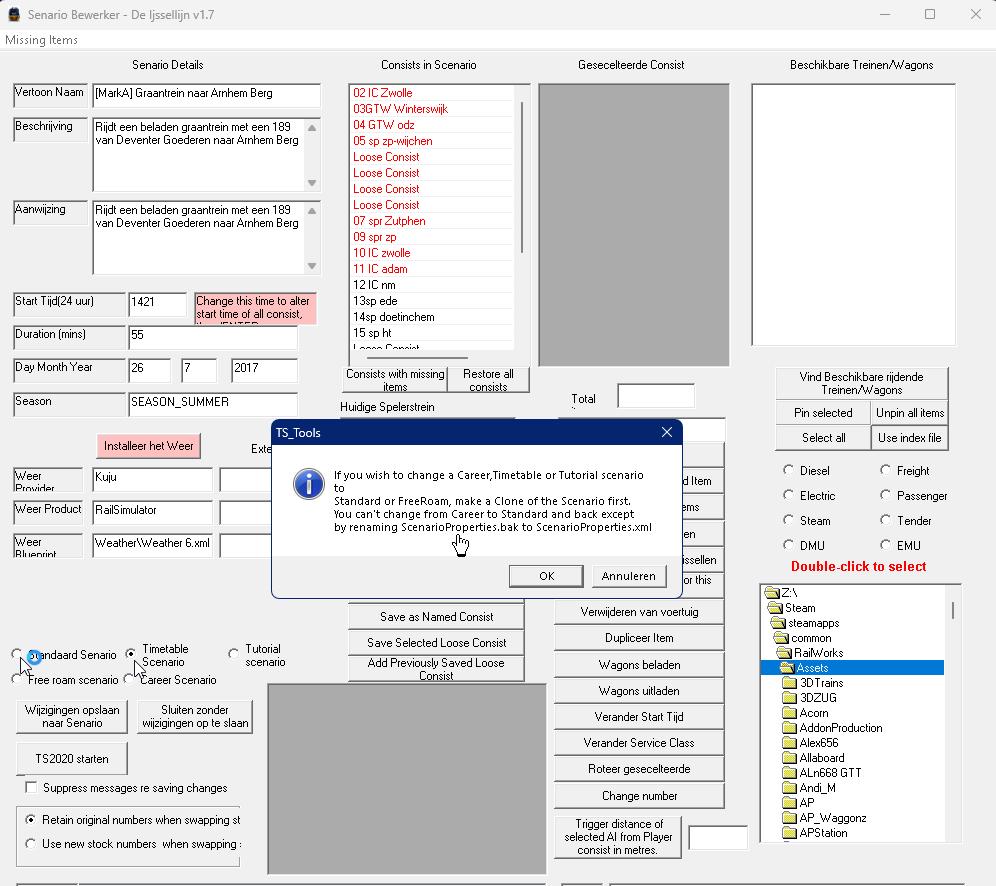The height and width of the screenshot is (886, 996).
Task: Select the Diesel radio button
Action: 789,470
